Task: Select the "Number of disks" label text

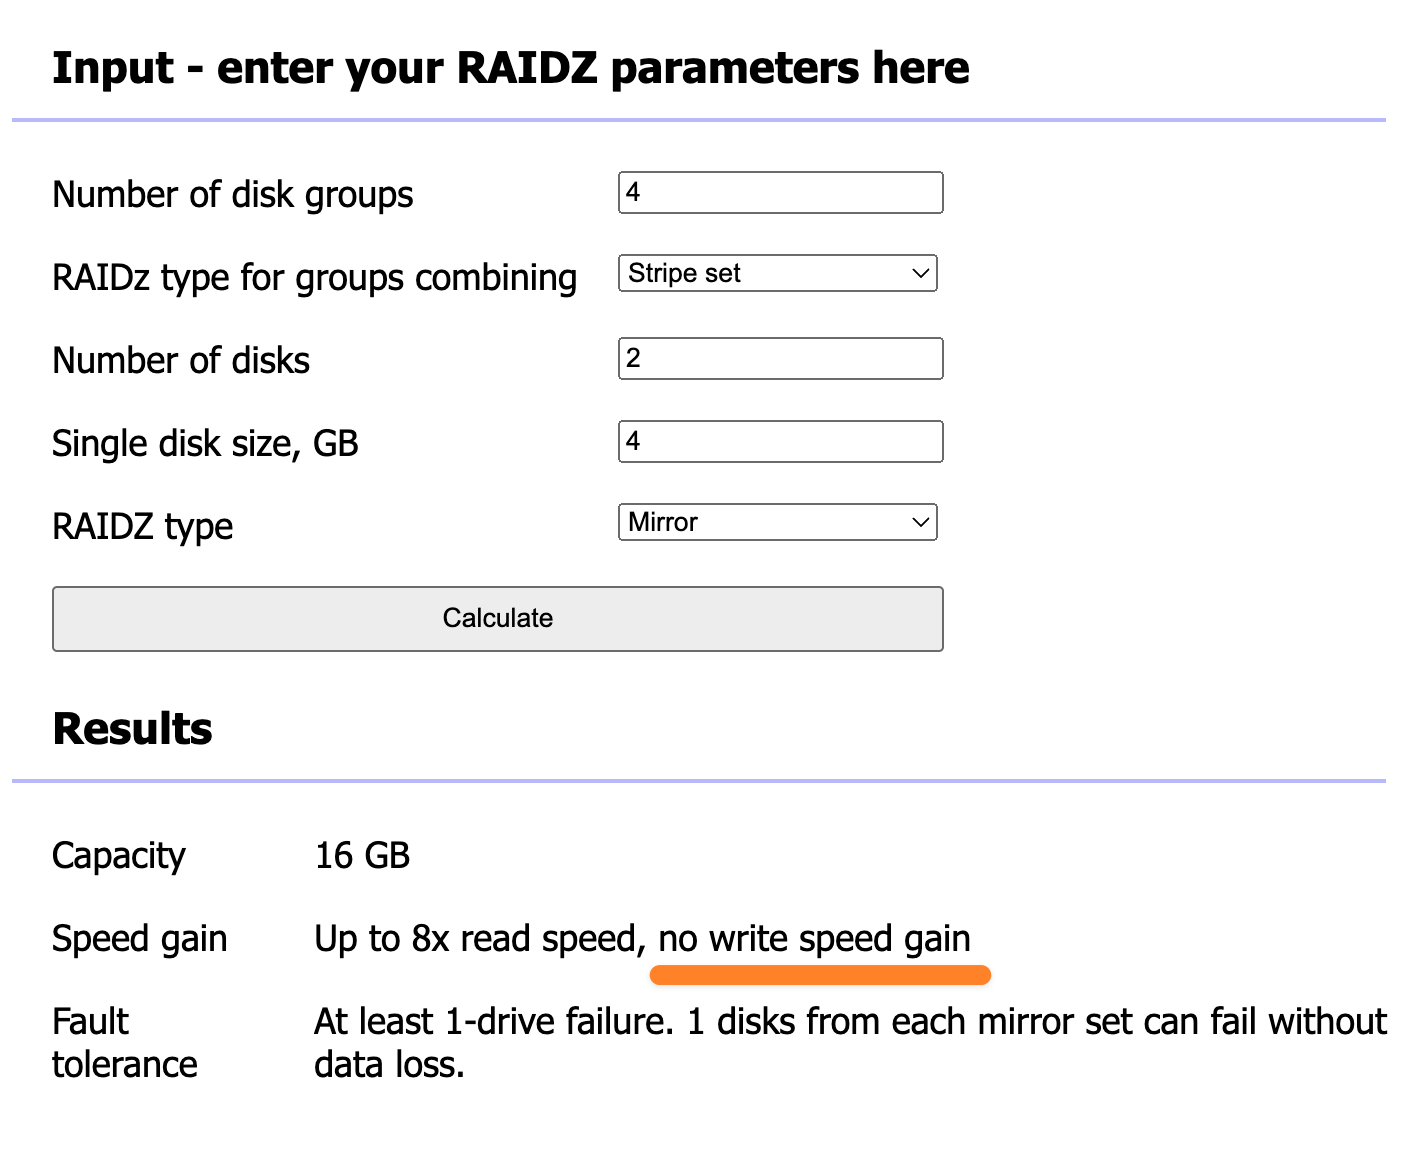Action: click(181, 361)
